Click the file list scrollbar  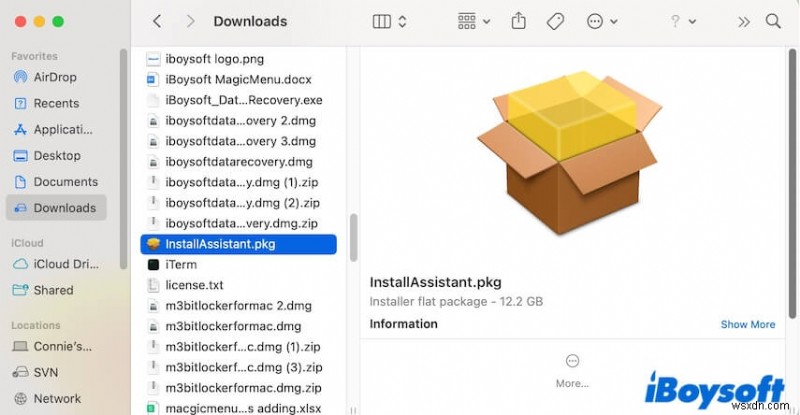pyautogui.click(x=354, y=238)
